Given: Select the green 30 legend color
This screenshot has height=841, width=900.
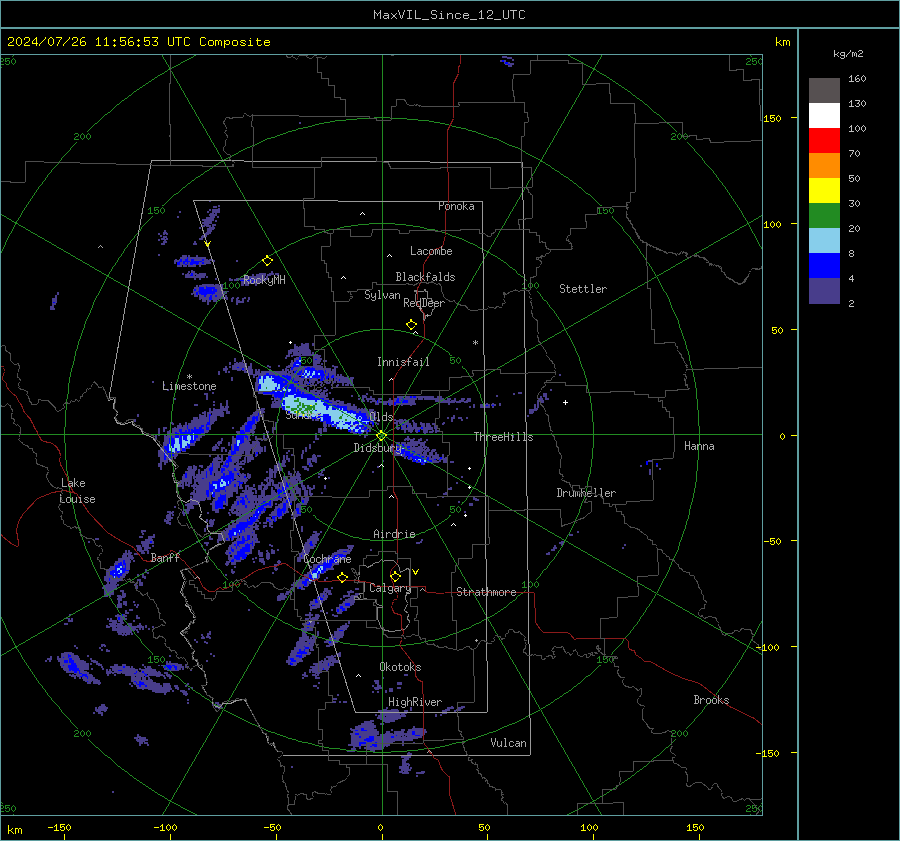Looking at the screenshot, I should (824, 215).
